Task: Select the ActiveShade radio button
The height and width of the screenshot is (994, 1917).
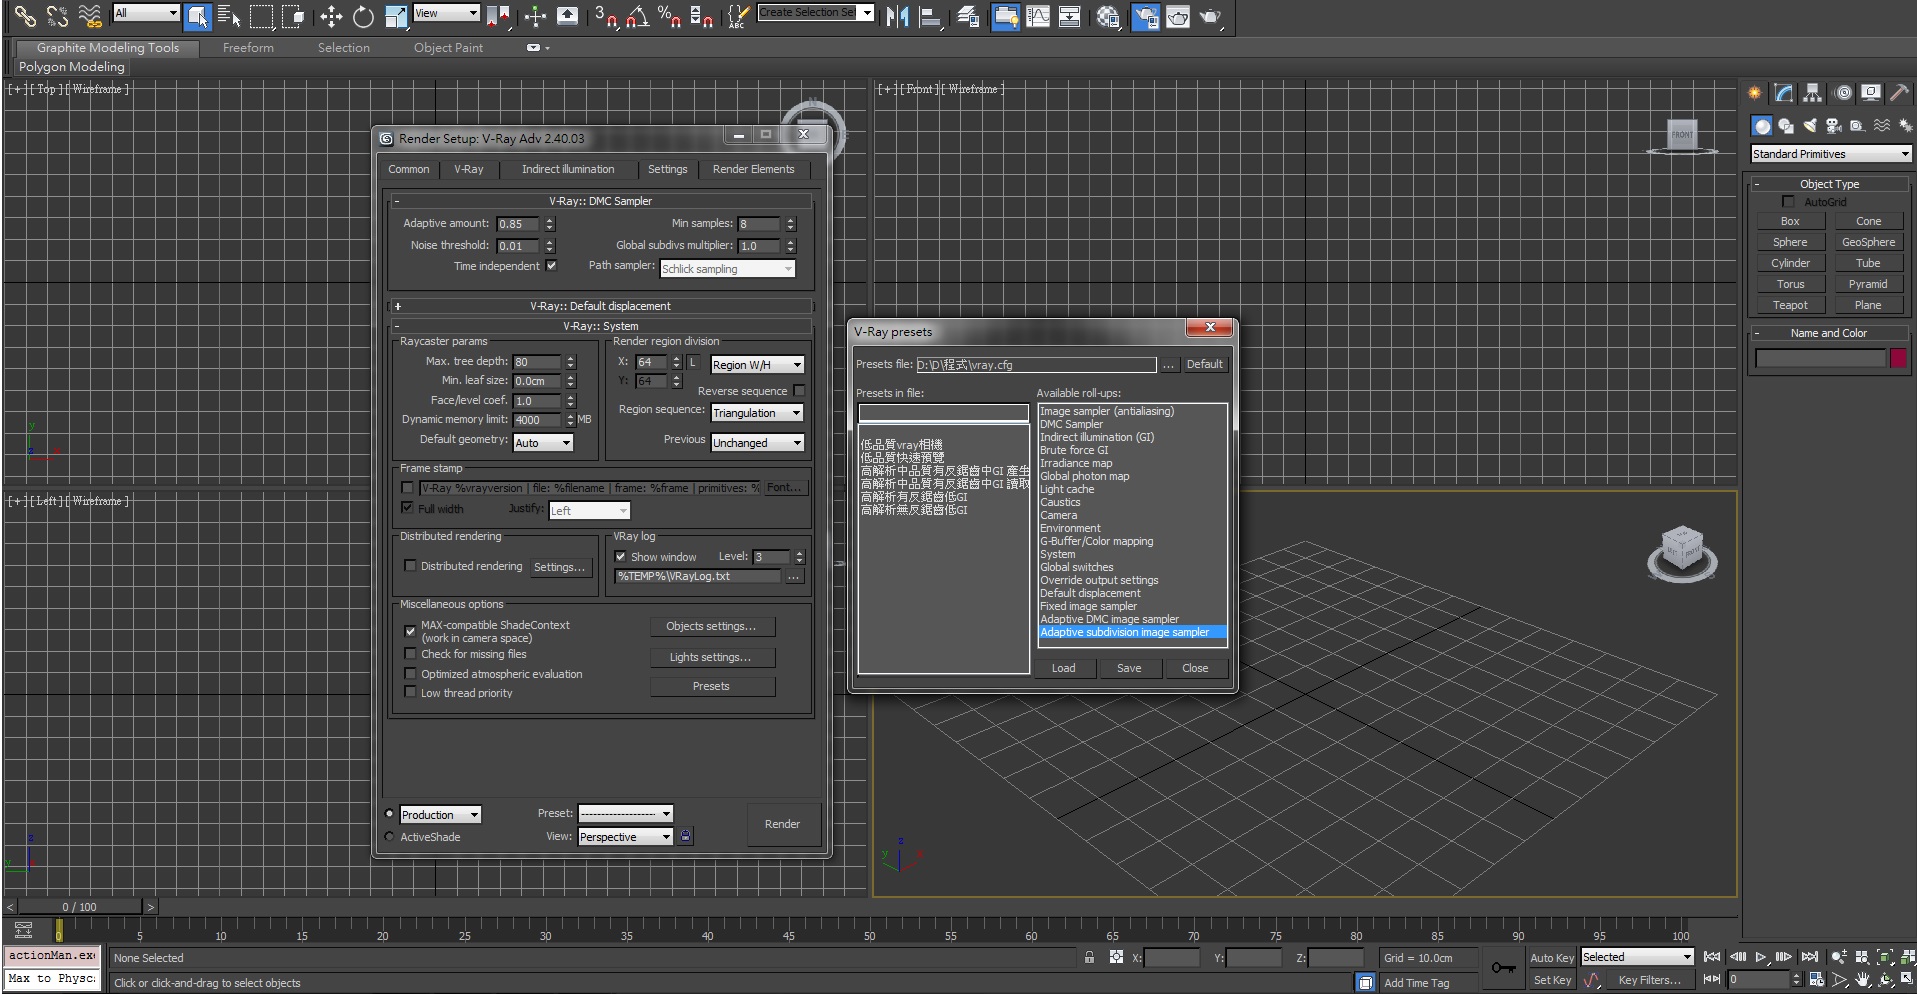Action: 390,837
